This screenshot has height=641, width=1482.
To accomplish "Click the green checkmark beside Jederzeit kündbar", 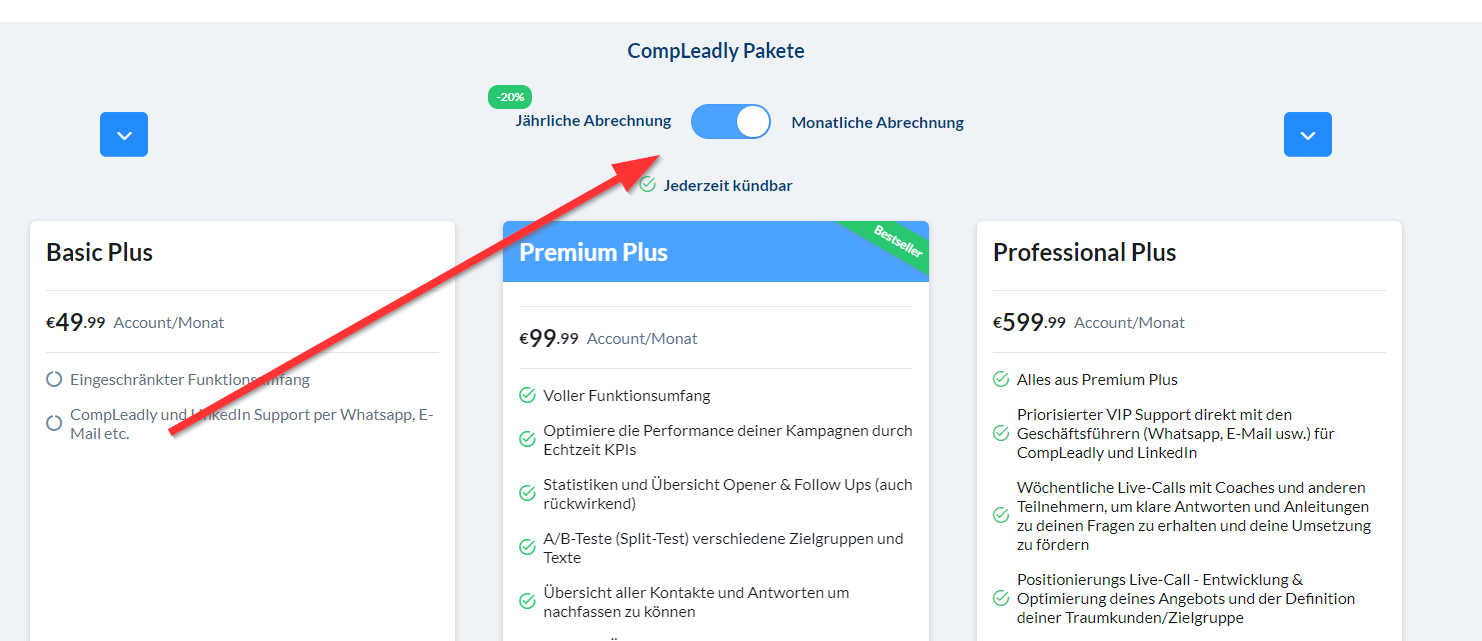I will [x=647, y=185].
